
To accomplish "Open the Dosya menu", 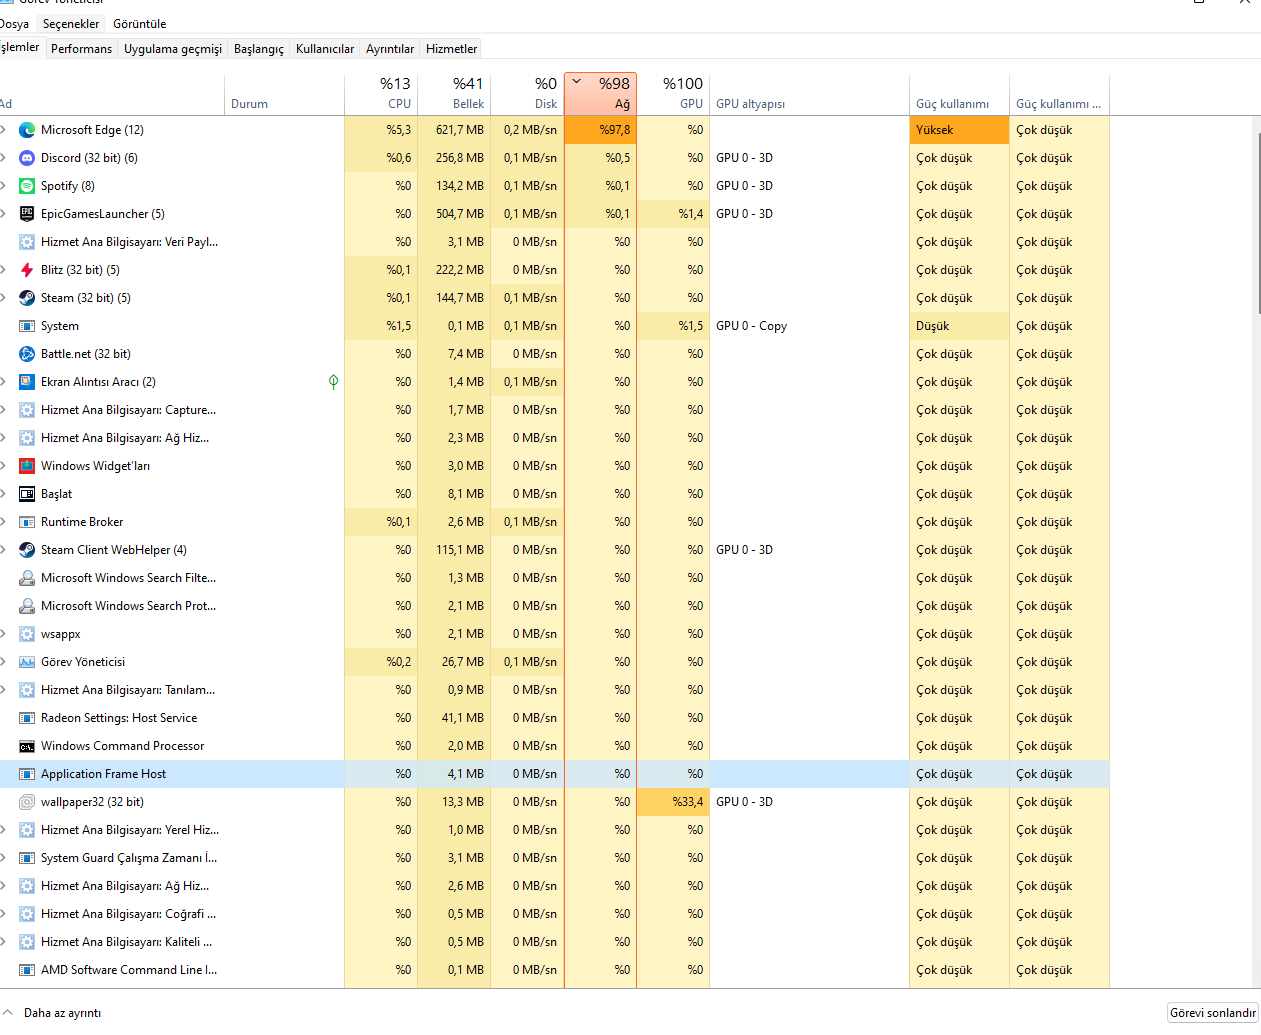I will 14,23.
